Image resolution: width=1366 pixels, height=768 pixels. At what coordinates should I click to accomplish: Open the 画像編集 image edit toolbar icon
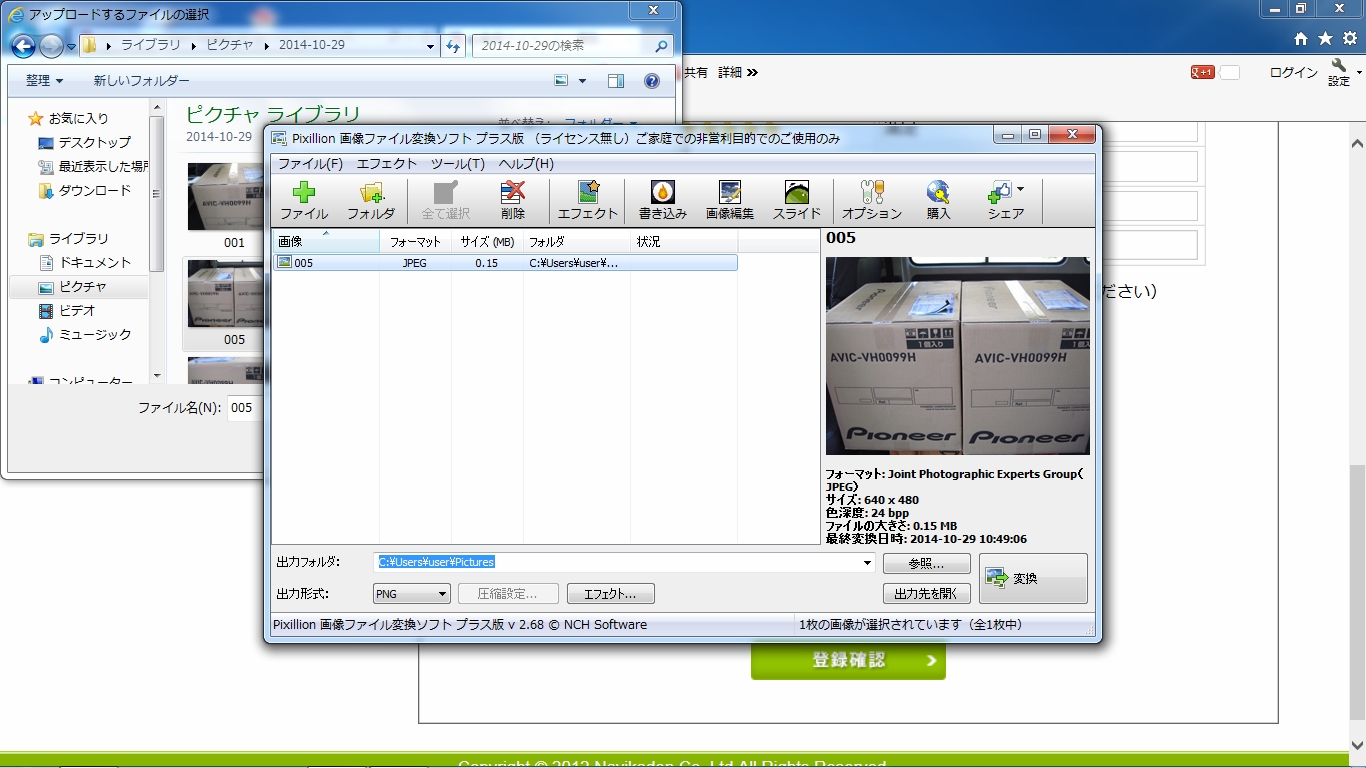[x=730, y=201]
